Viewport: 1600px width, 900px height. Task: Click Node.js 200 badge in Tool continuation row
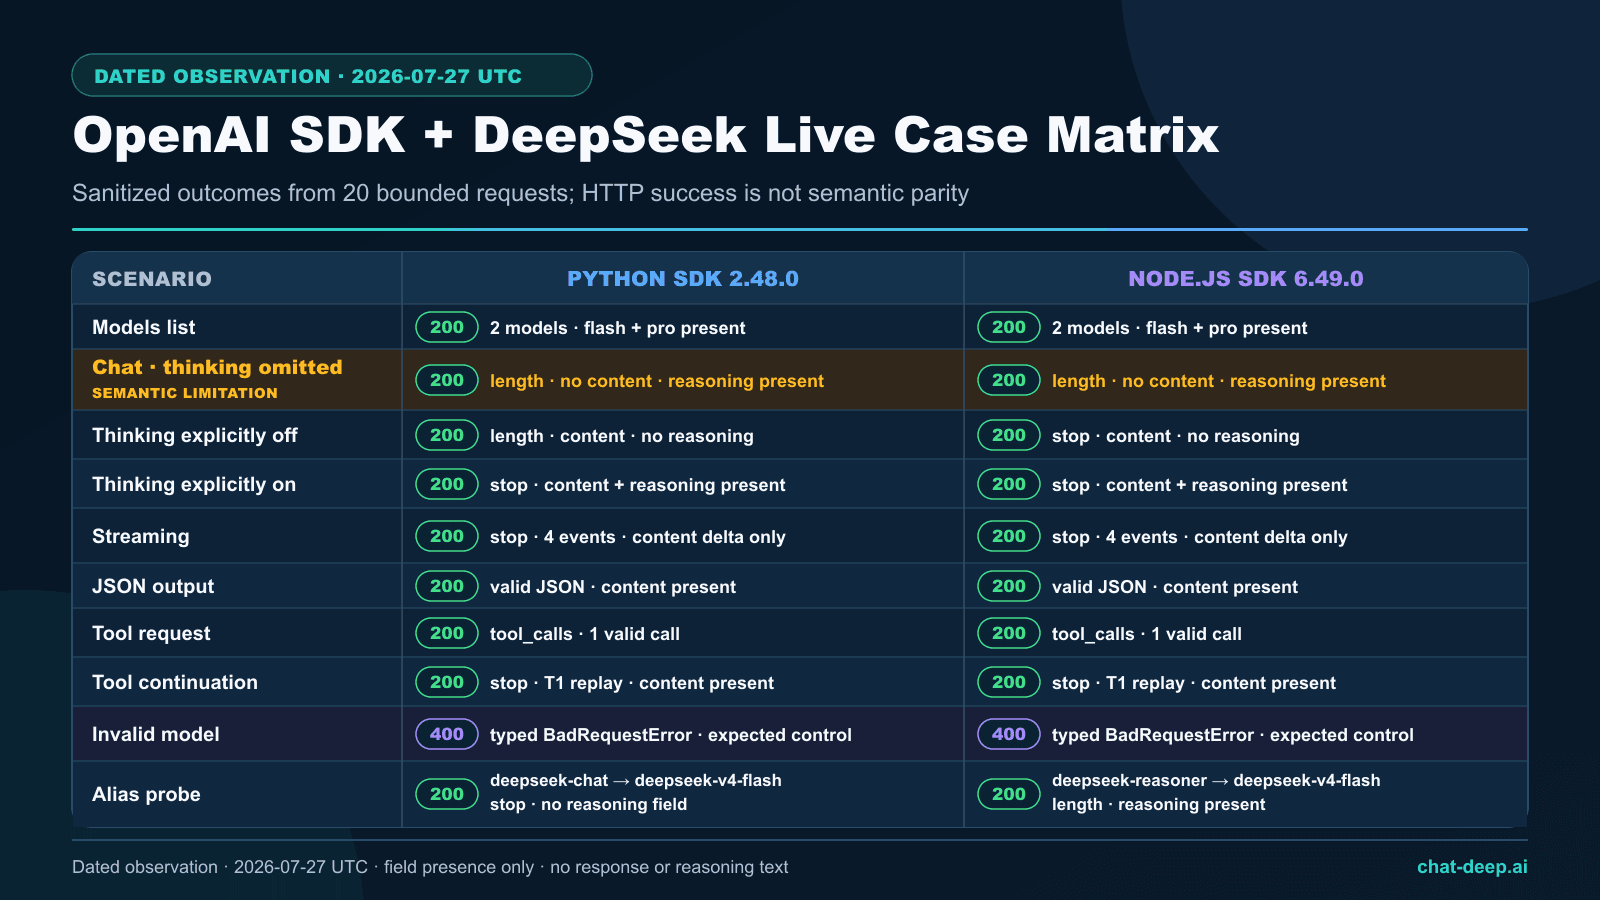click(x=1009, y=682)
